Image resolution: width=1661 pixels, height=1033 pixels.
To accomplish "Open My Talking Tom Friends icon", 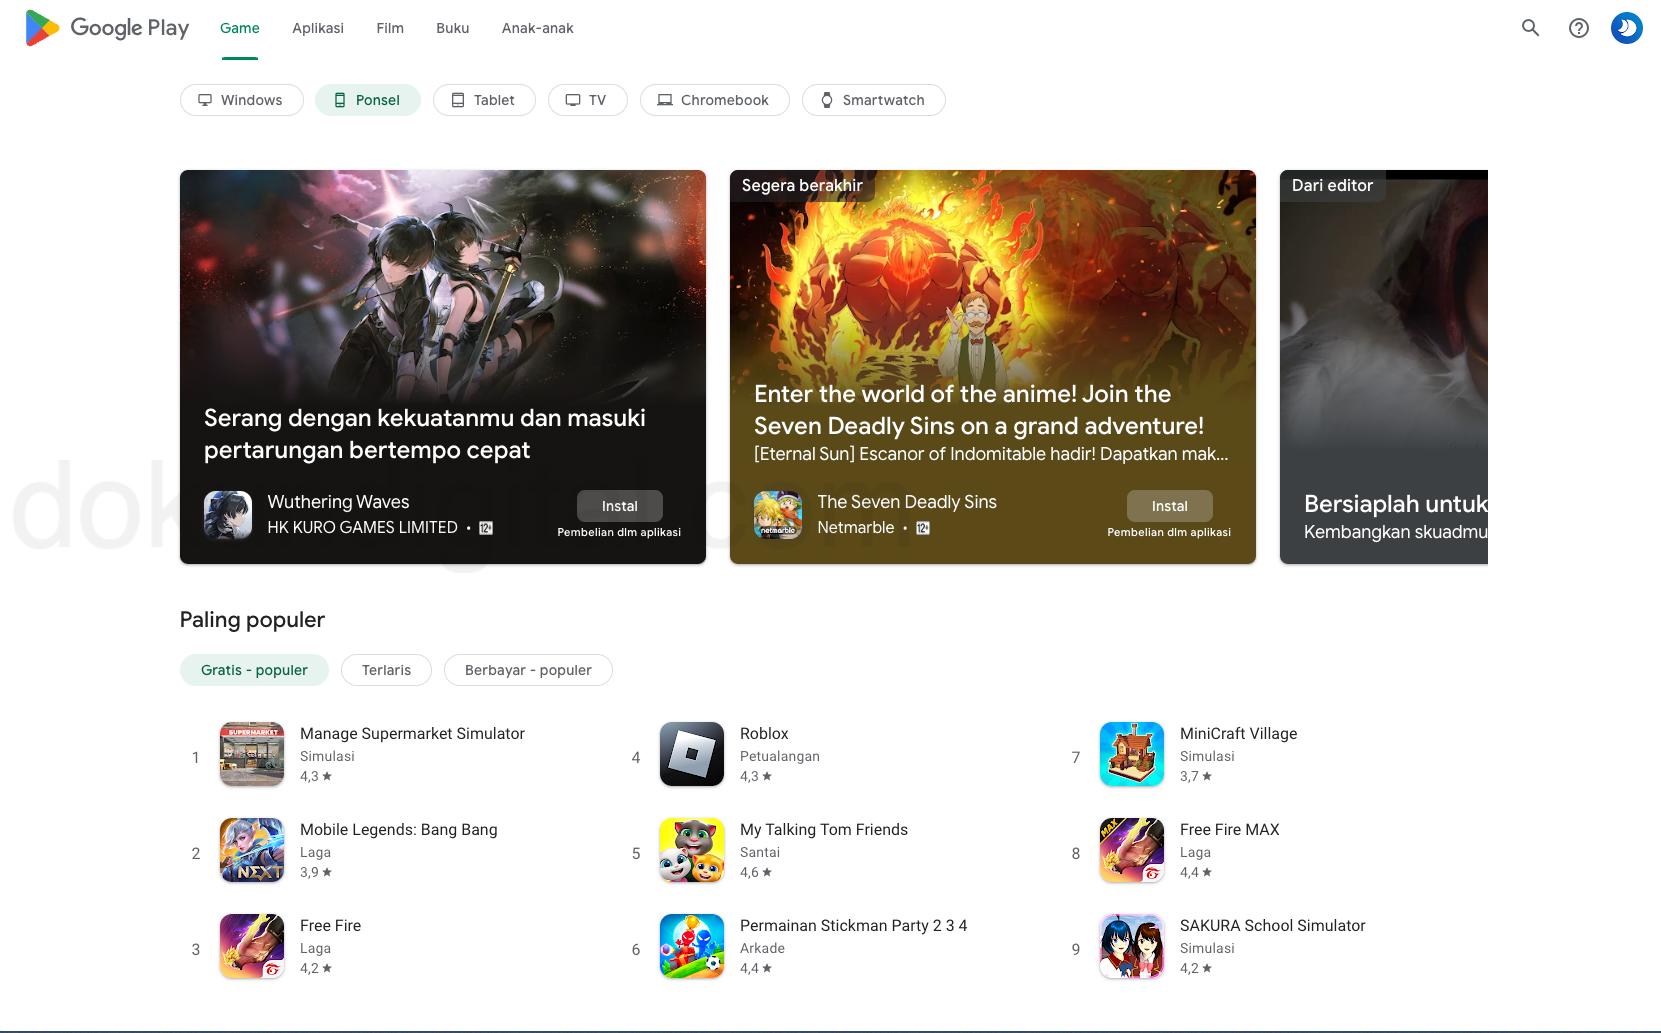I will coord(692,850).
